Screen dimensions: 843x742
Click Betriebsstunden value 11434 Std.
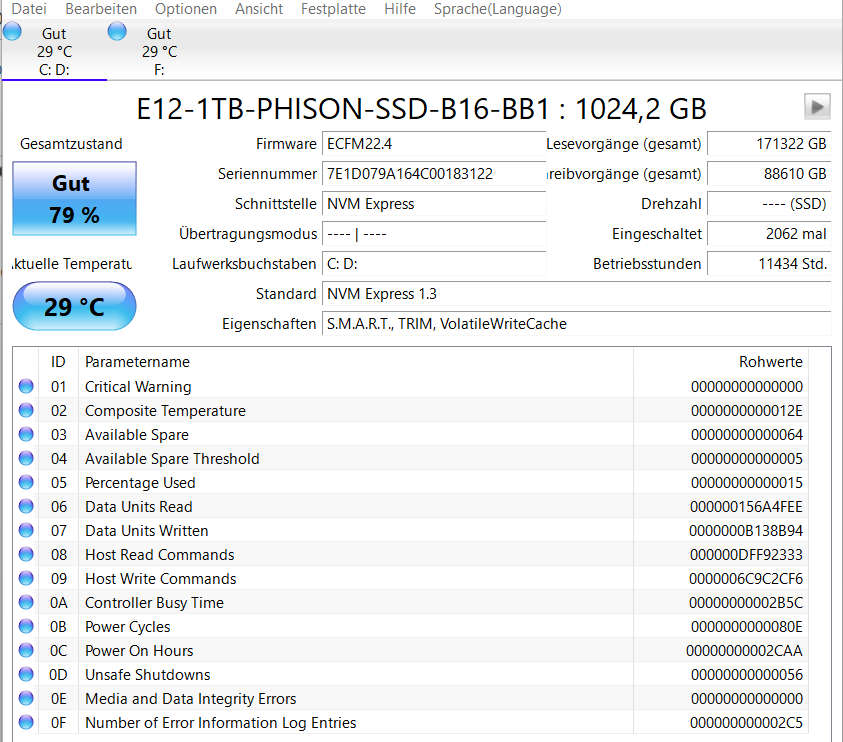(x=769, y=265)
